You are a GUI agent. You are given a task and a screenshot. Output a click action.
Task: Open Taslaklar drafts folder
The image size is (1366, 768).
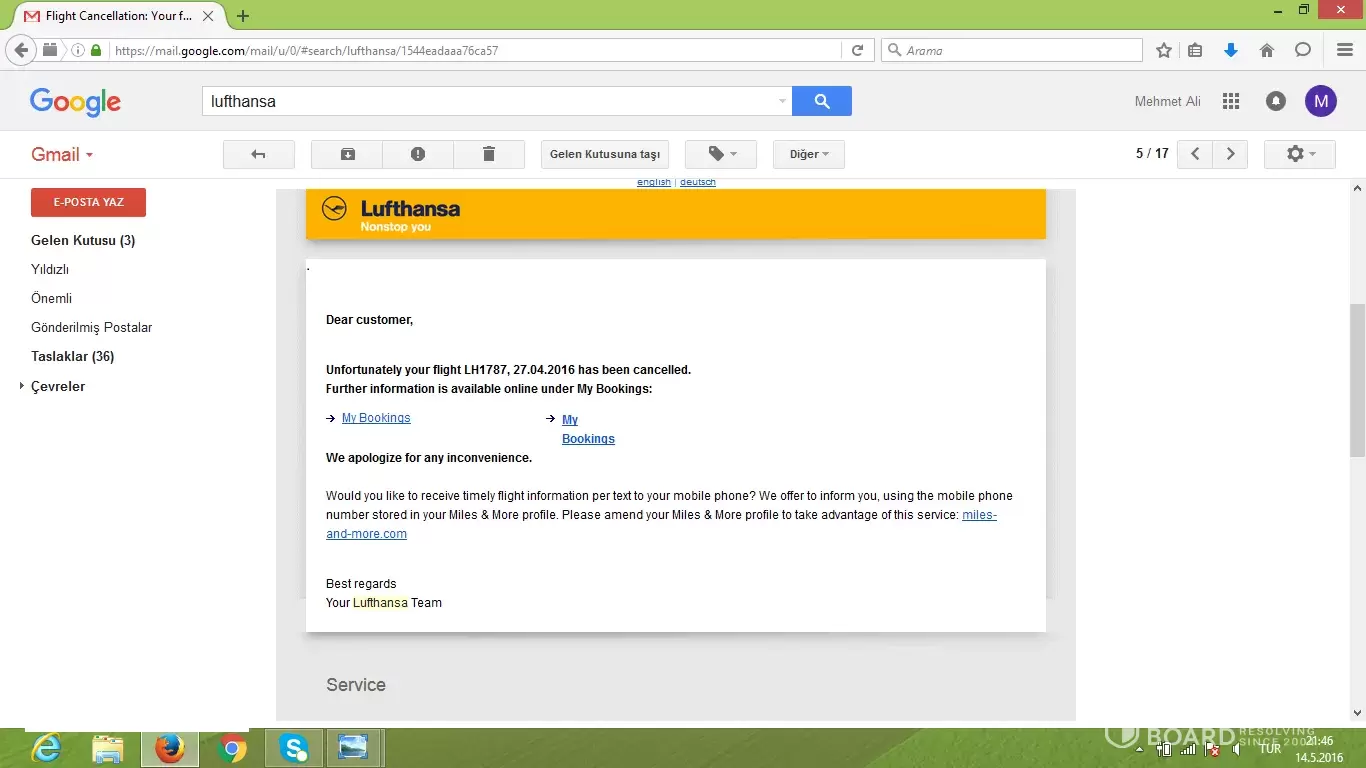pos(72,356)
